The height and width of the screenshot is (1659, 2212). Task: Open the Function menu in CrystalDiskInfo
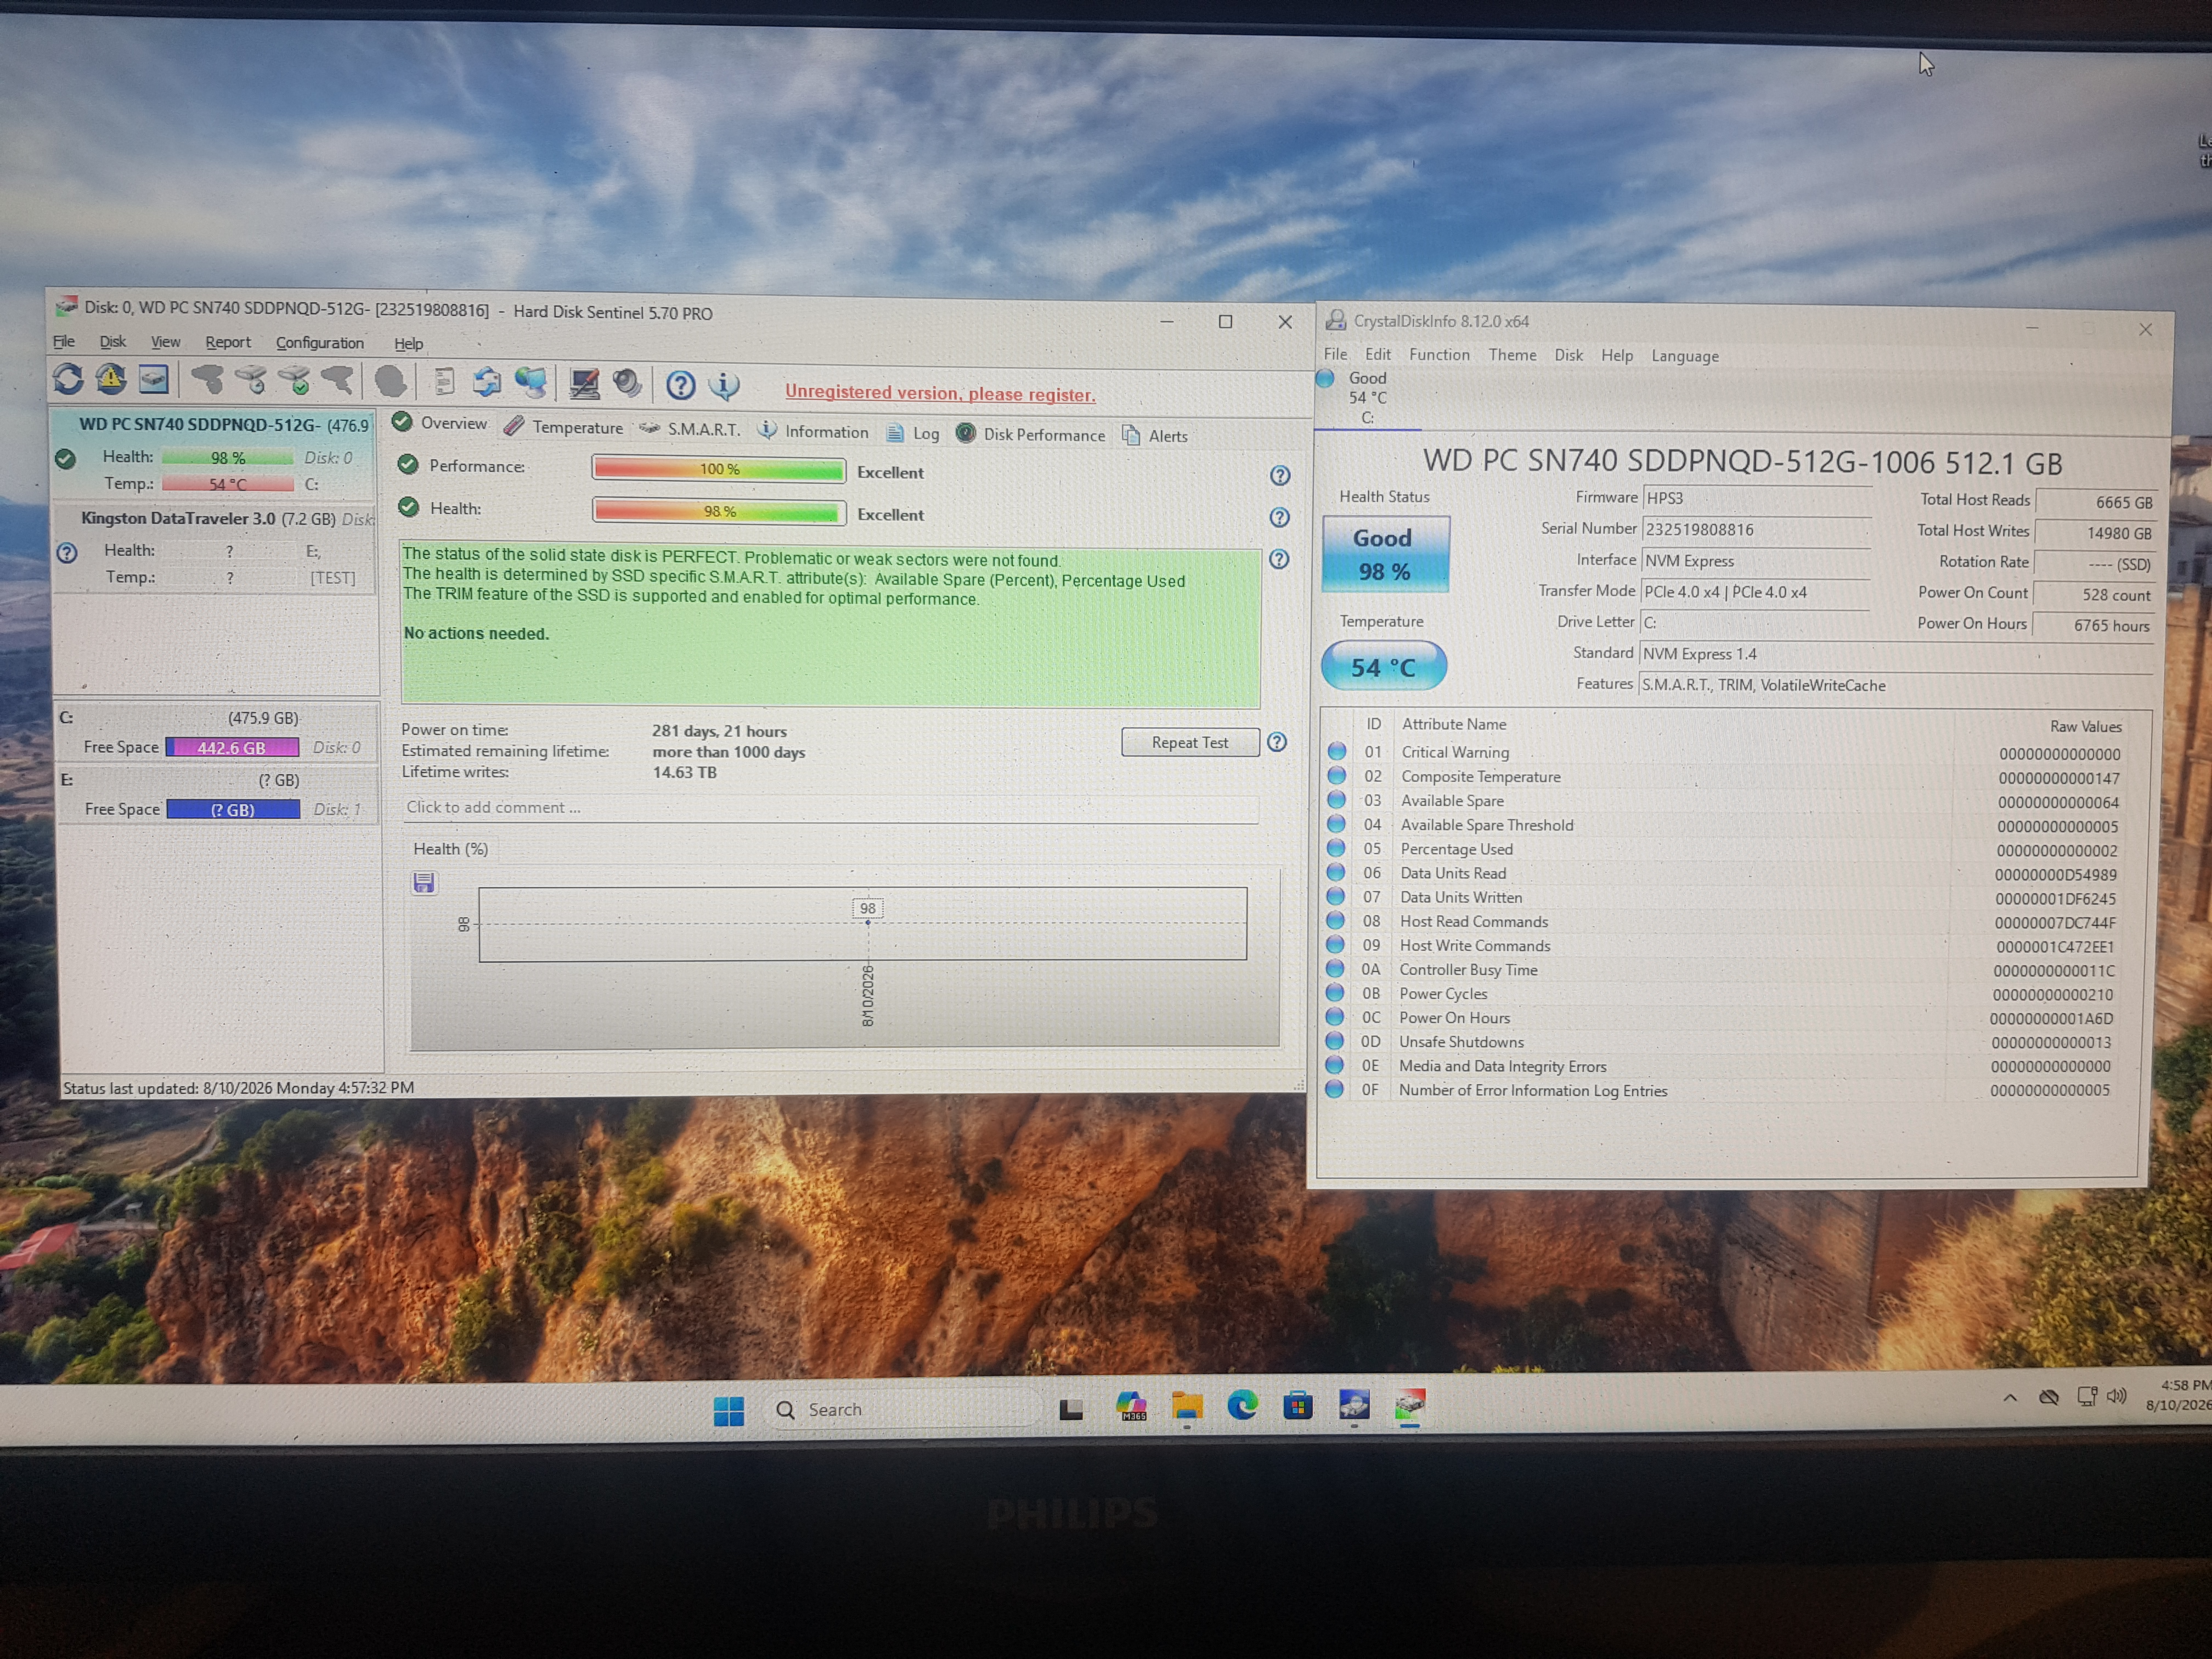pos(1439,354)
